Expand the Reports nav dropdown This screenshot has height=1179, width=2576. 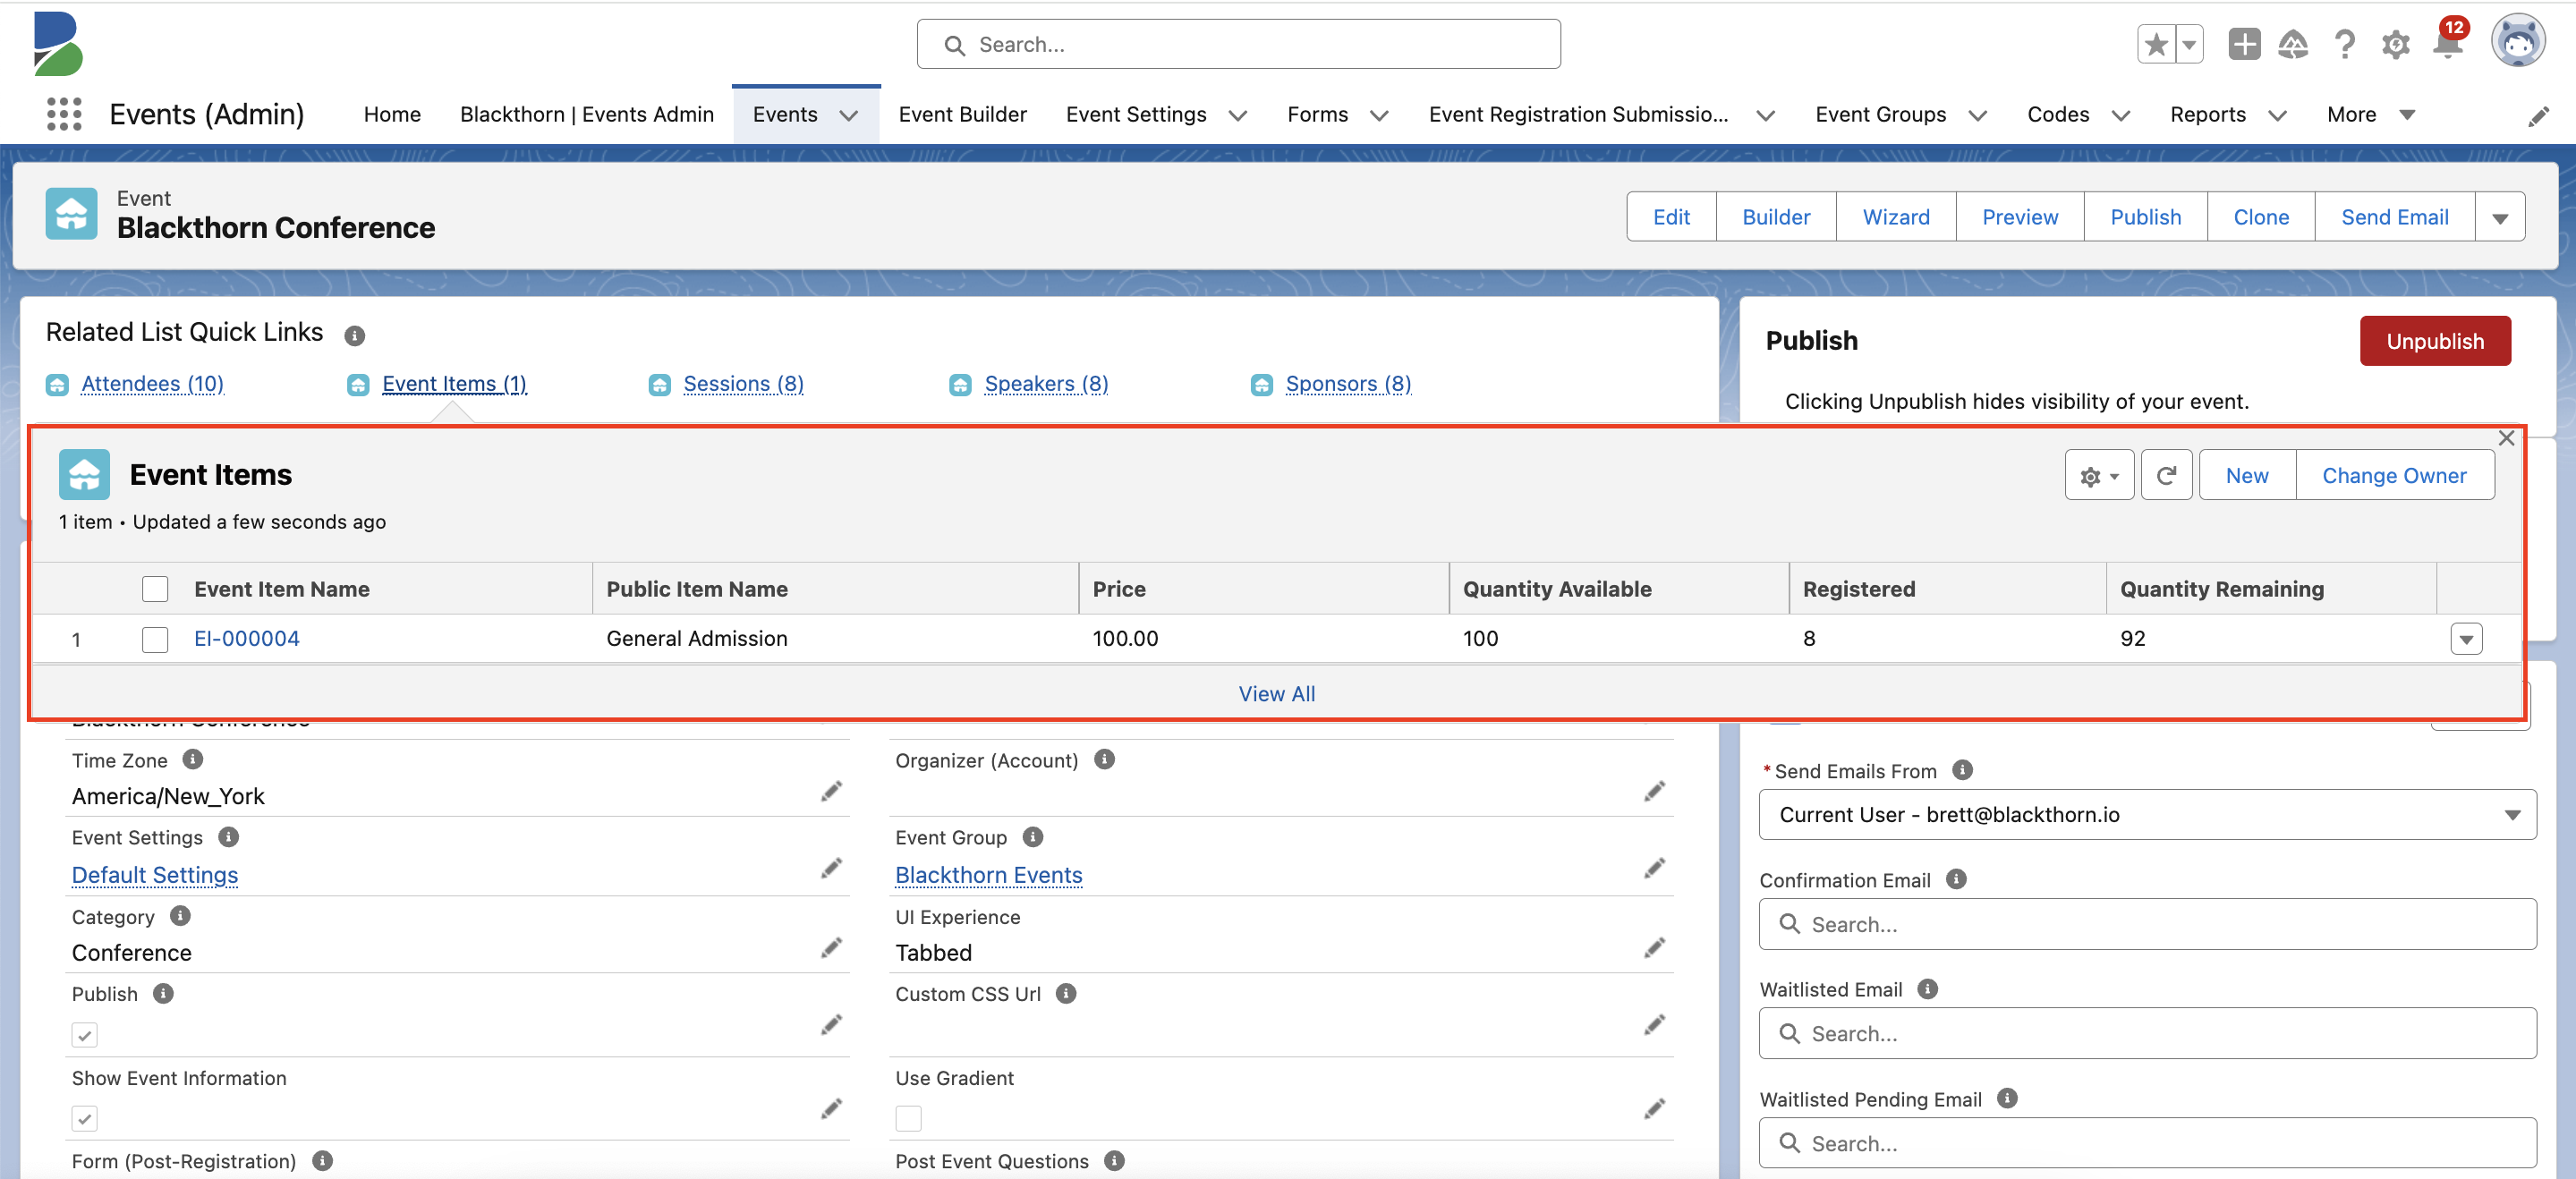pos(2277,115)
